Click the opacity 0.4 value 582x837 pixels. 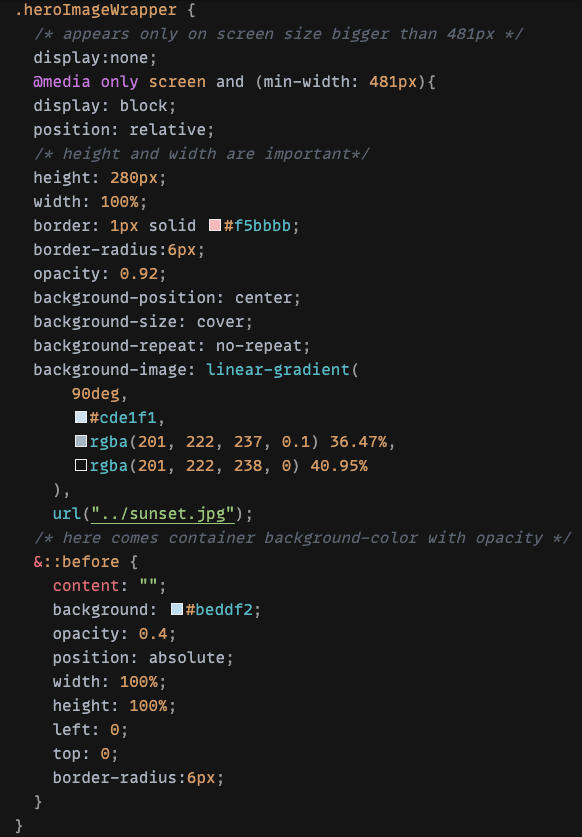(153, 634)
